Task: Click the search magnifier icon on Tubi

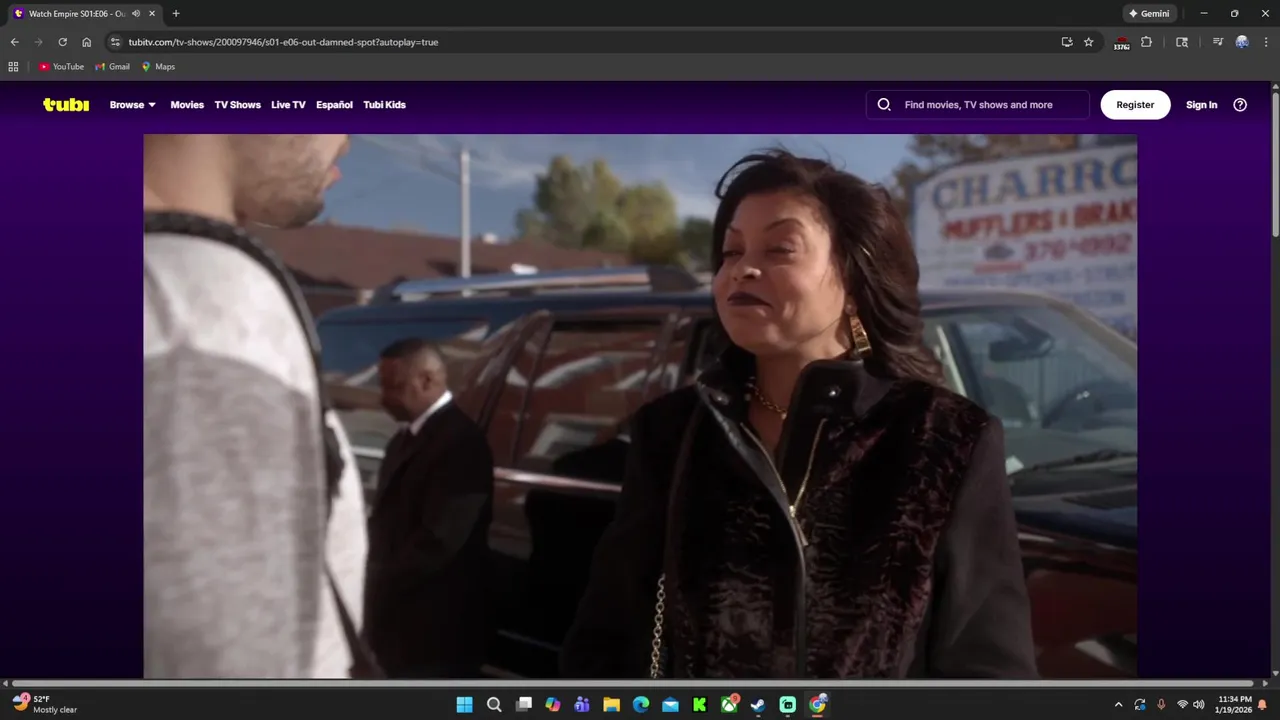Action: 884,104
